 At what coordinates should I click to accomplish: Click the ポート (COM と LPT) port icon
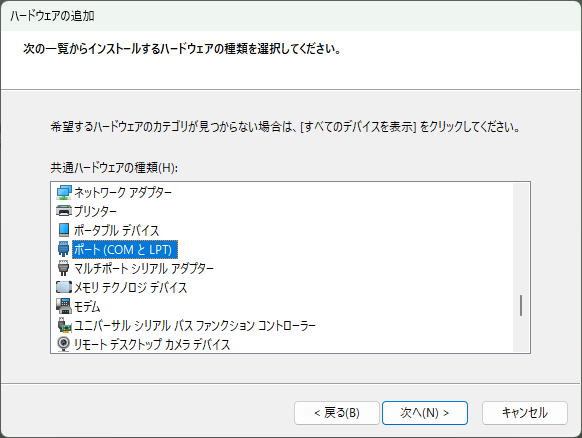[x=63, y=249]
